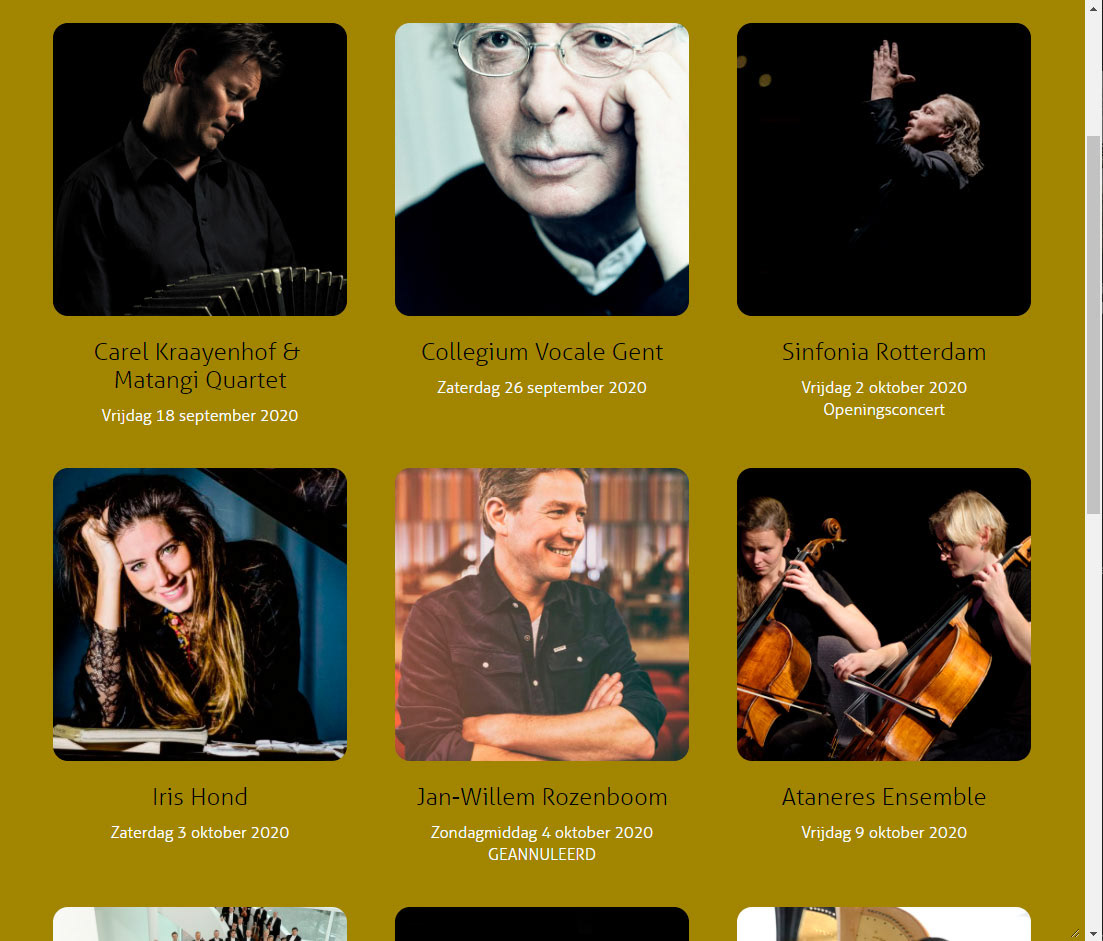Click the scrollbar up arrow
The width and height of the screenshot is (1103, 941).
[1093, 8]
